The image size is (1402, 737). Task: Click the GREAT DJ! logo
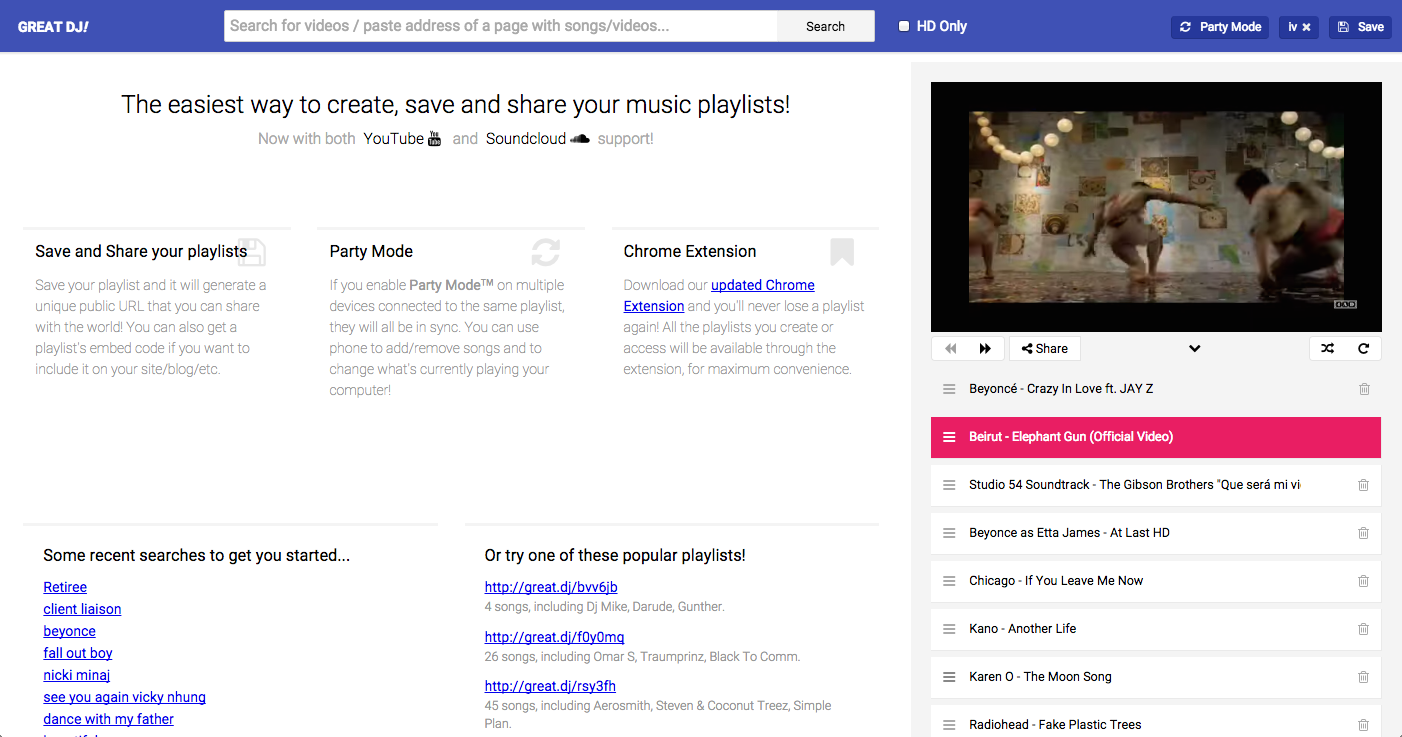pos(53,27)
